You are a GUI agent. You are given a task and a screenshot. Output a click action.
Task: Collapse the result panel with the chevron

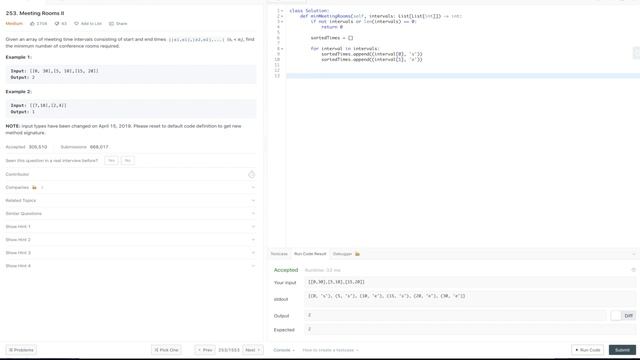pos(633,254)
